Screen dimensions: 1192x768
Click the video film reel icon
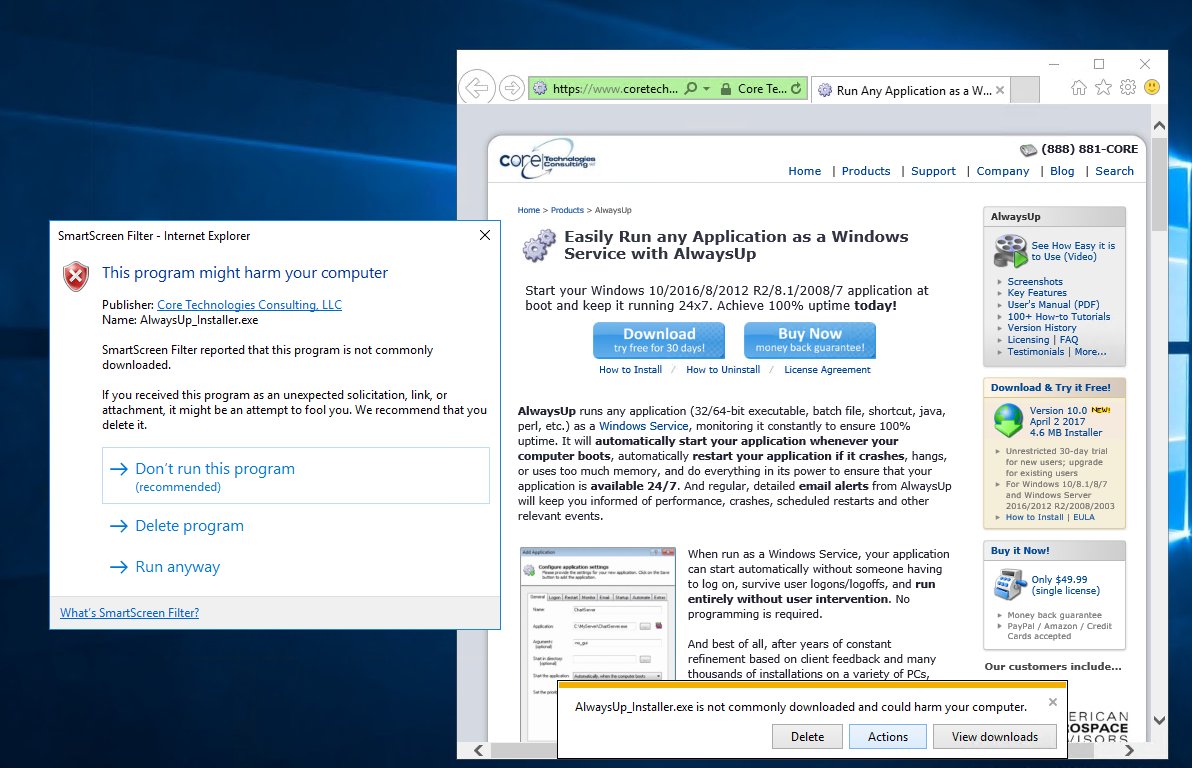tap(1010, 251)
